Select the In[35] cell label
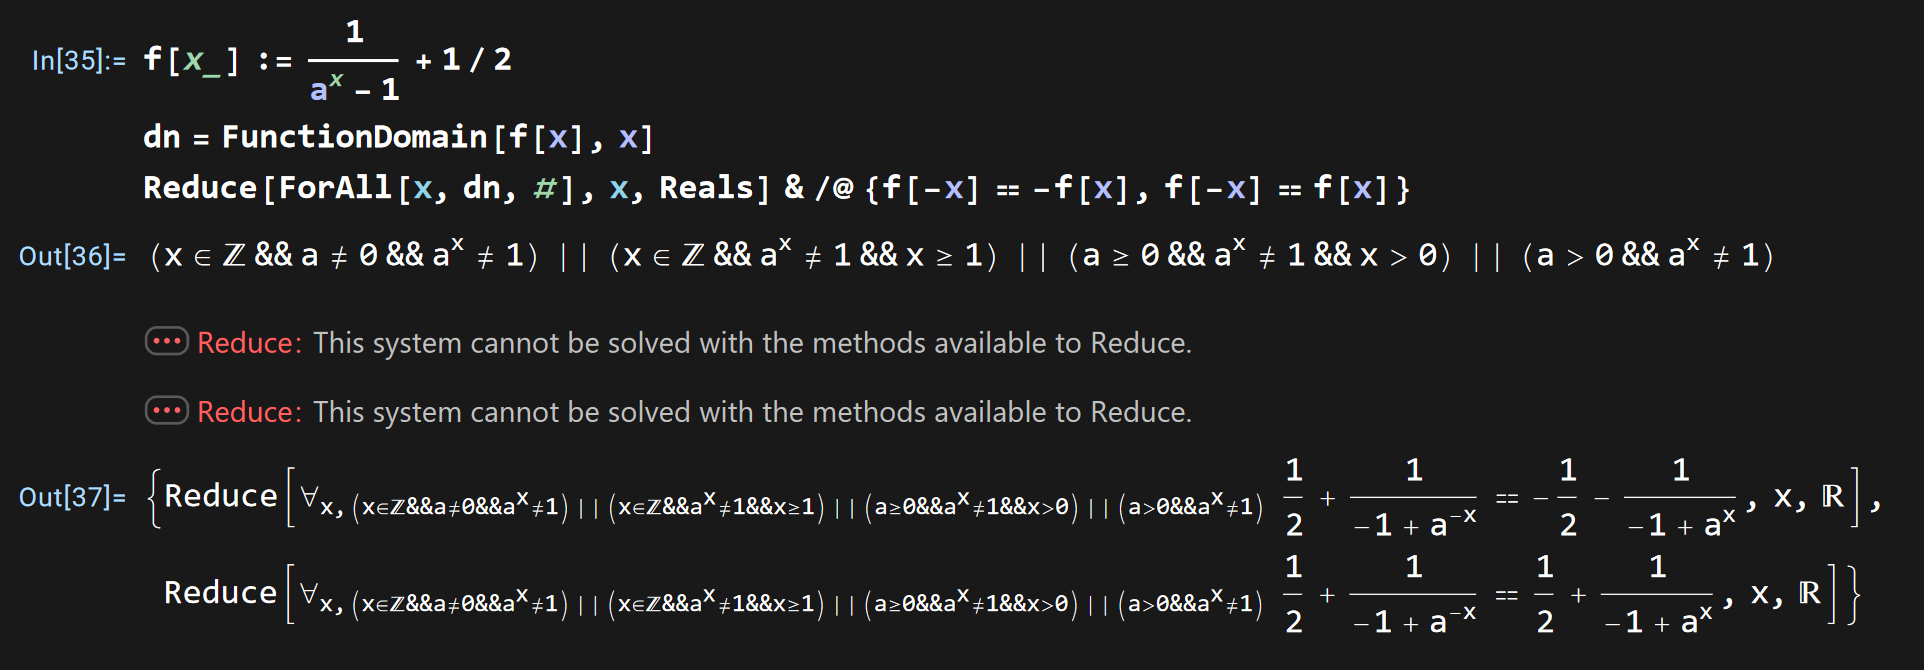This screenshot has height=670, width=1924. [78, 61]
